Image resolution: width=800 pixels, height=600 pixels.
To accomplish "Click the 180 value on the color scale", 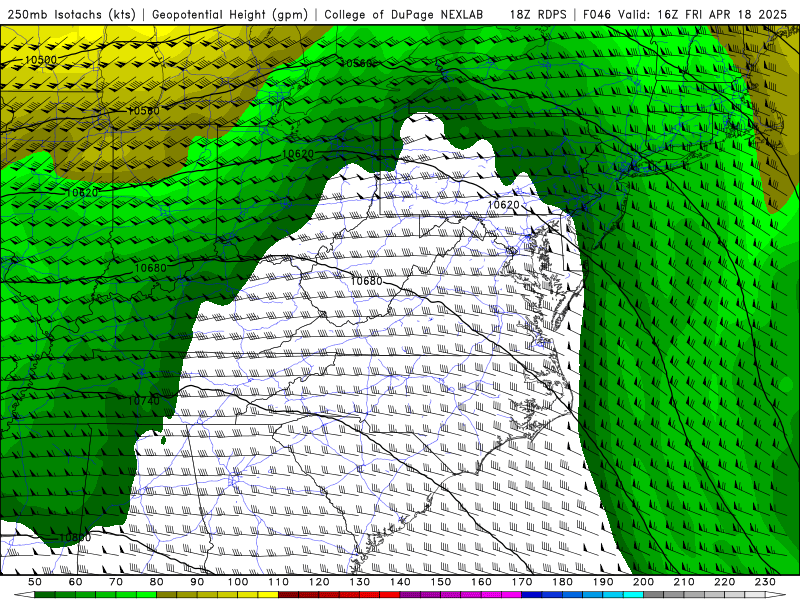I will pyautogui.click(x=562, y=582).
